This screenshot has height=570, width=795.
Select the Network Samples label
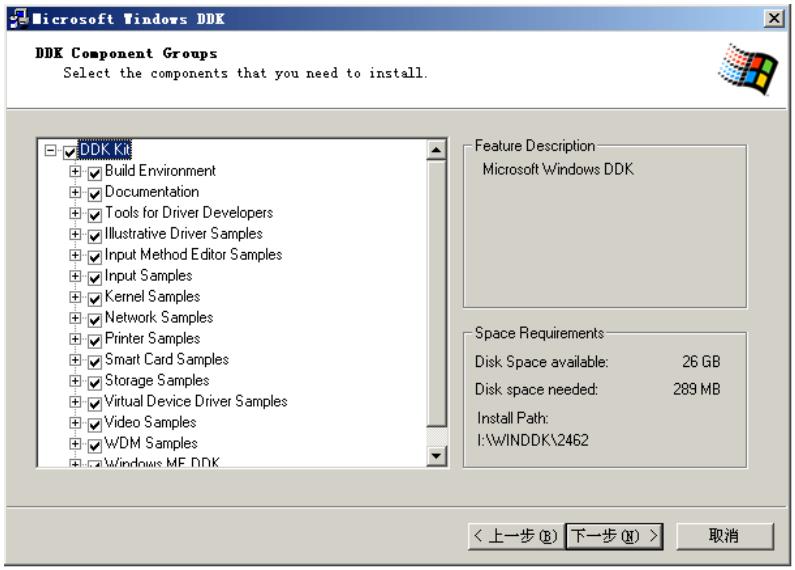coord(159,317)
